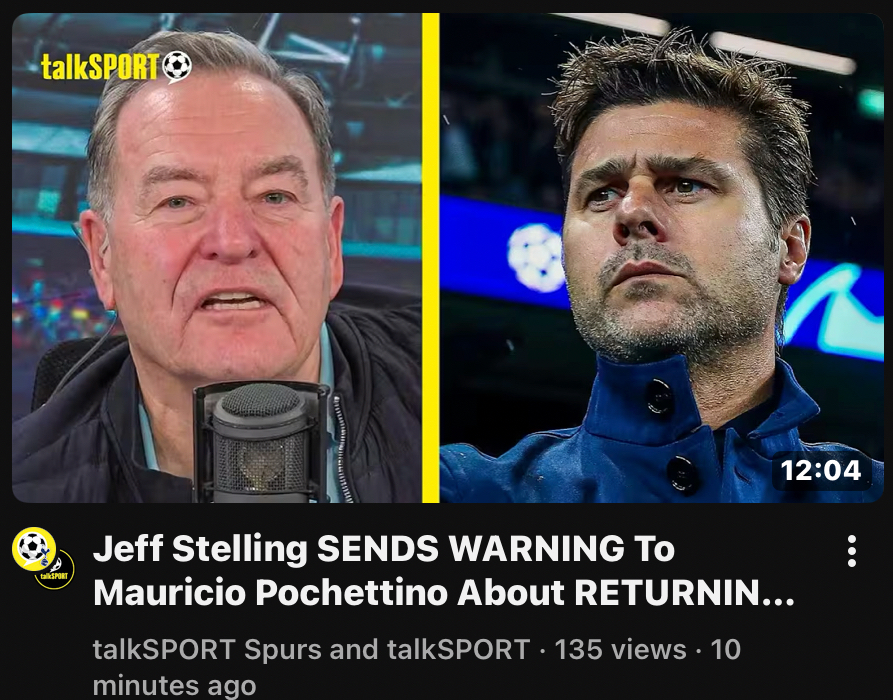Open the video via the "Jeff Stelling SENDS WARNING" title

tap(383, 548)
